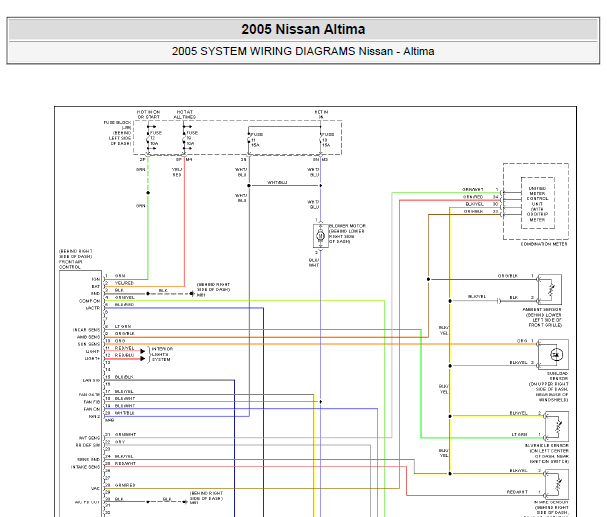Click the "2005 Nissan Altima" page heading
Screen dimensions: 607x517
pos(303,29)
